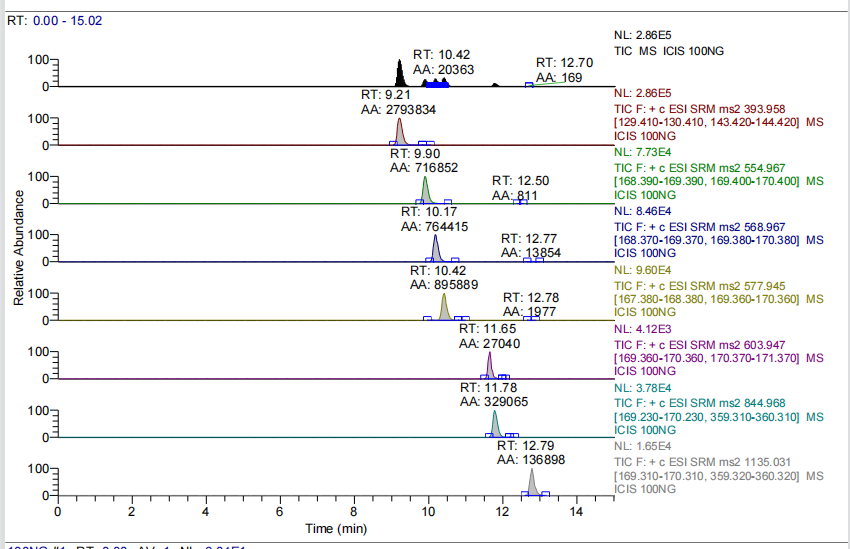Click the tallest black peak in TIC trace
Screen dimensions: 850x549
click(400, 74)
